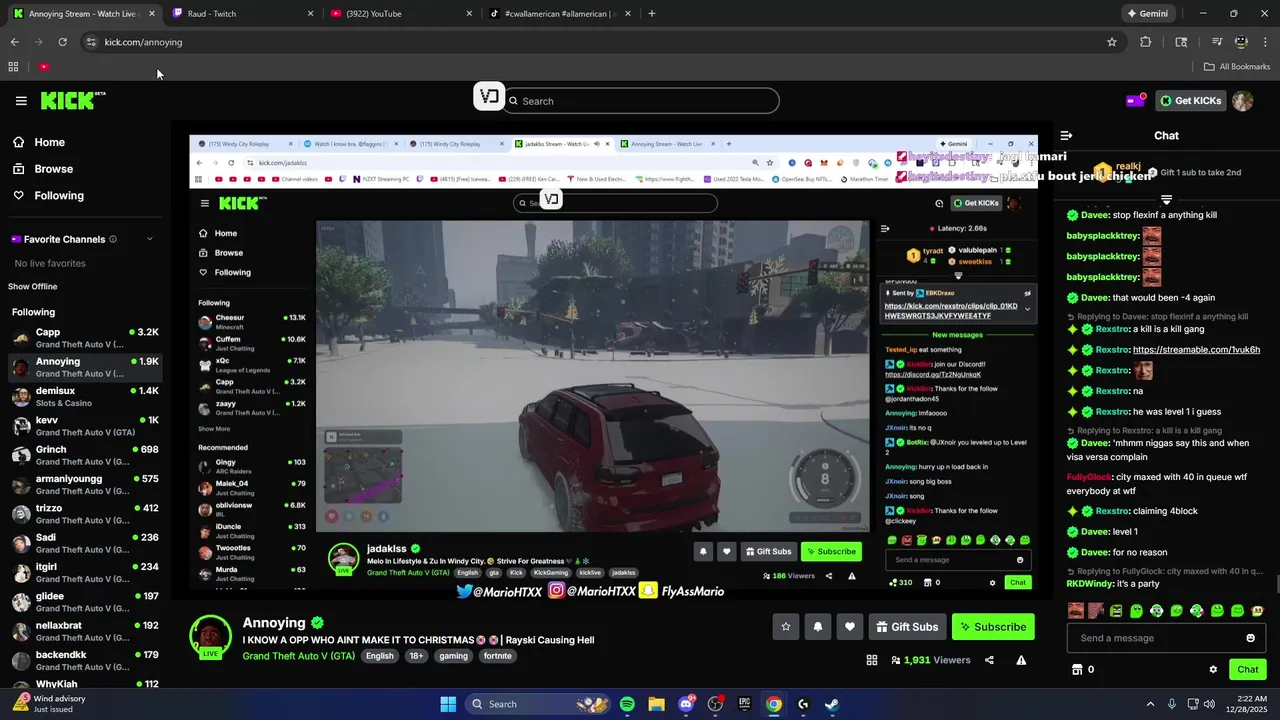
Task: Open nellaxbrat channel in Following list
Action: 85,632
